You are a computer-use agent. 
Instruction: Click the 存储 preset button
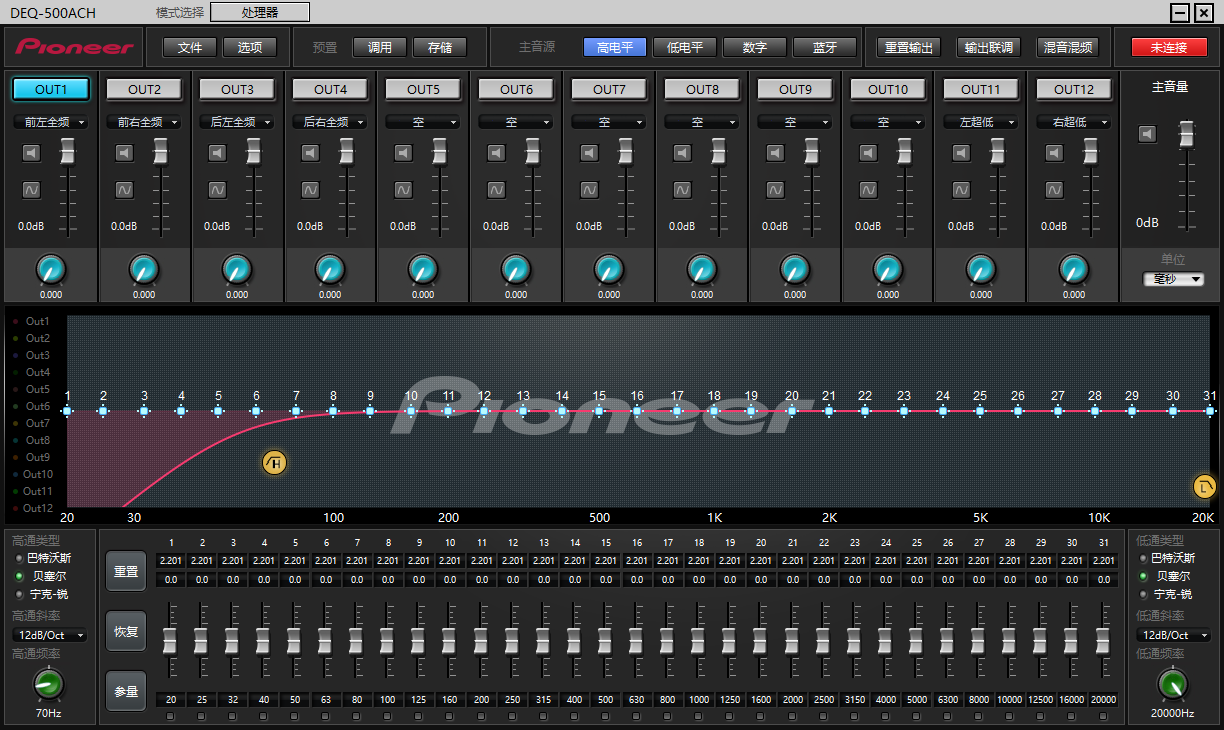click(440, 47)
